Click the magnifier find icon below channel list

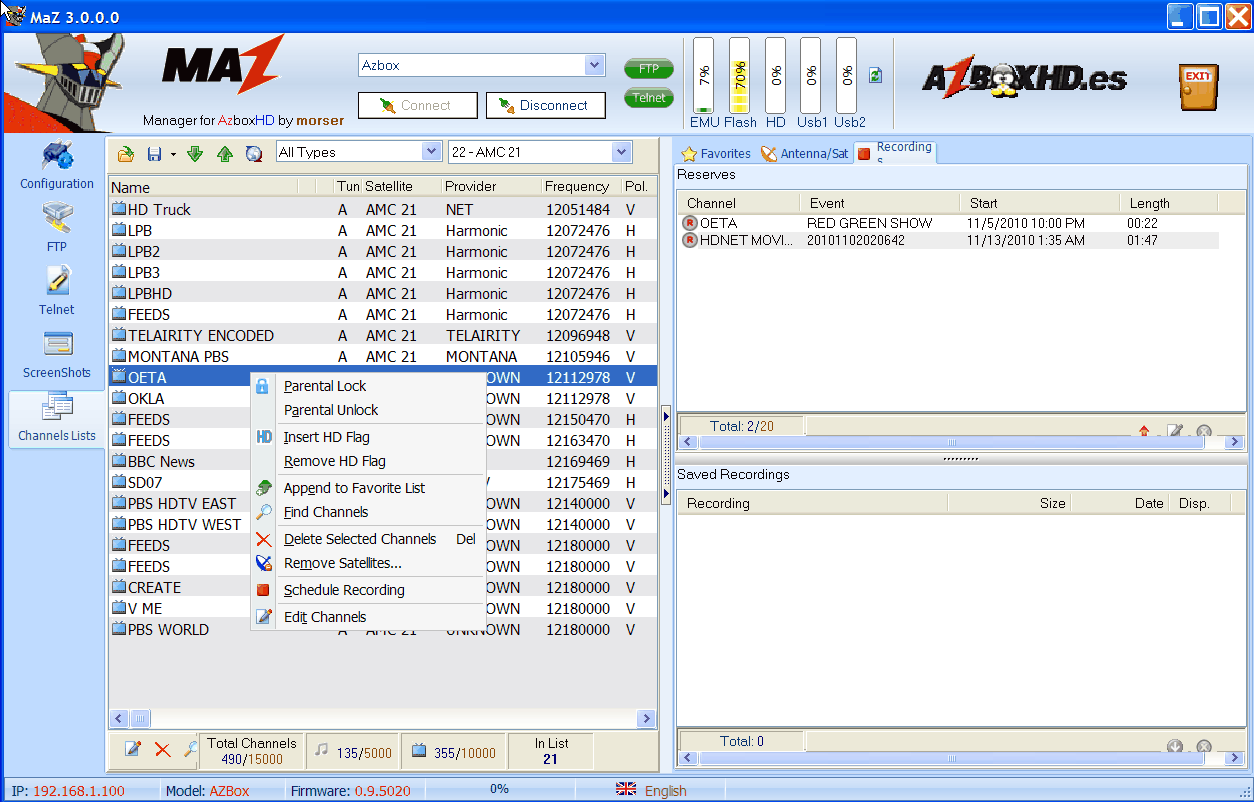[x=190, y=749]
